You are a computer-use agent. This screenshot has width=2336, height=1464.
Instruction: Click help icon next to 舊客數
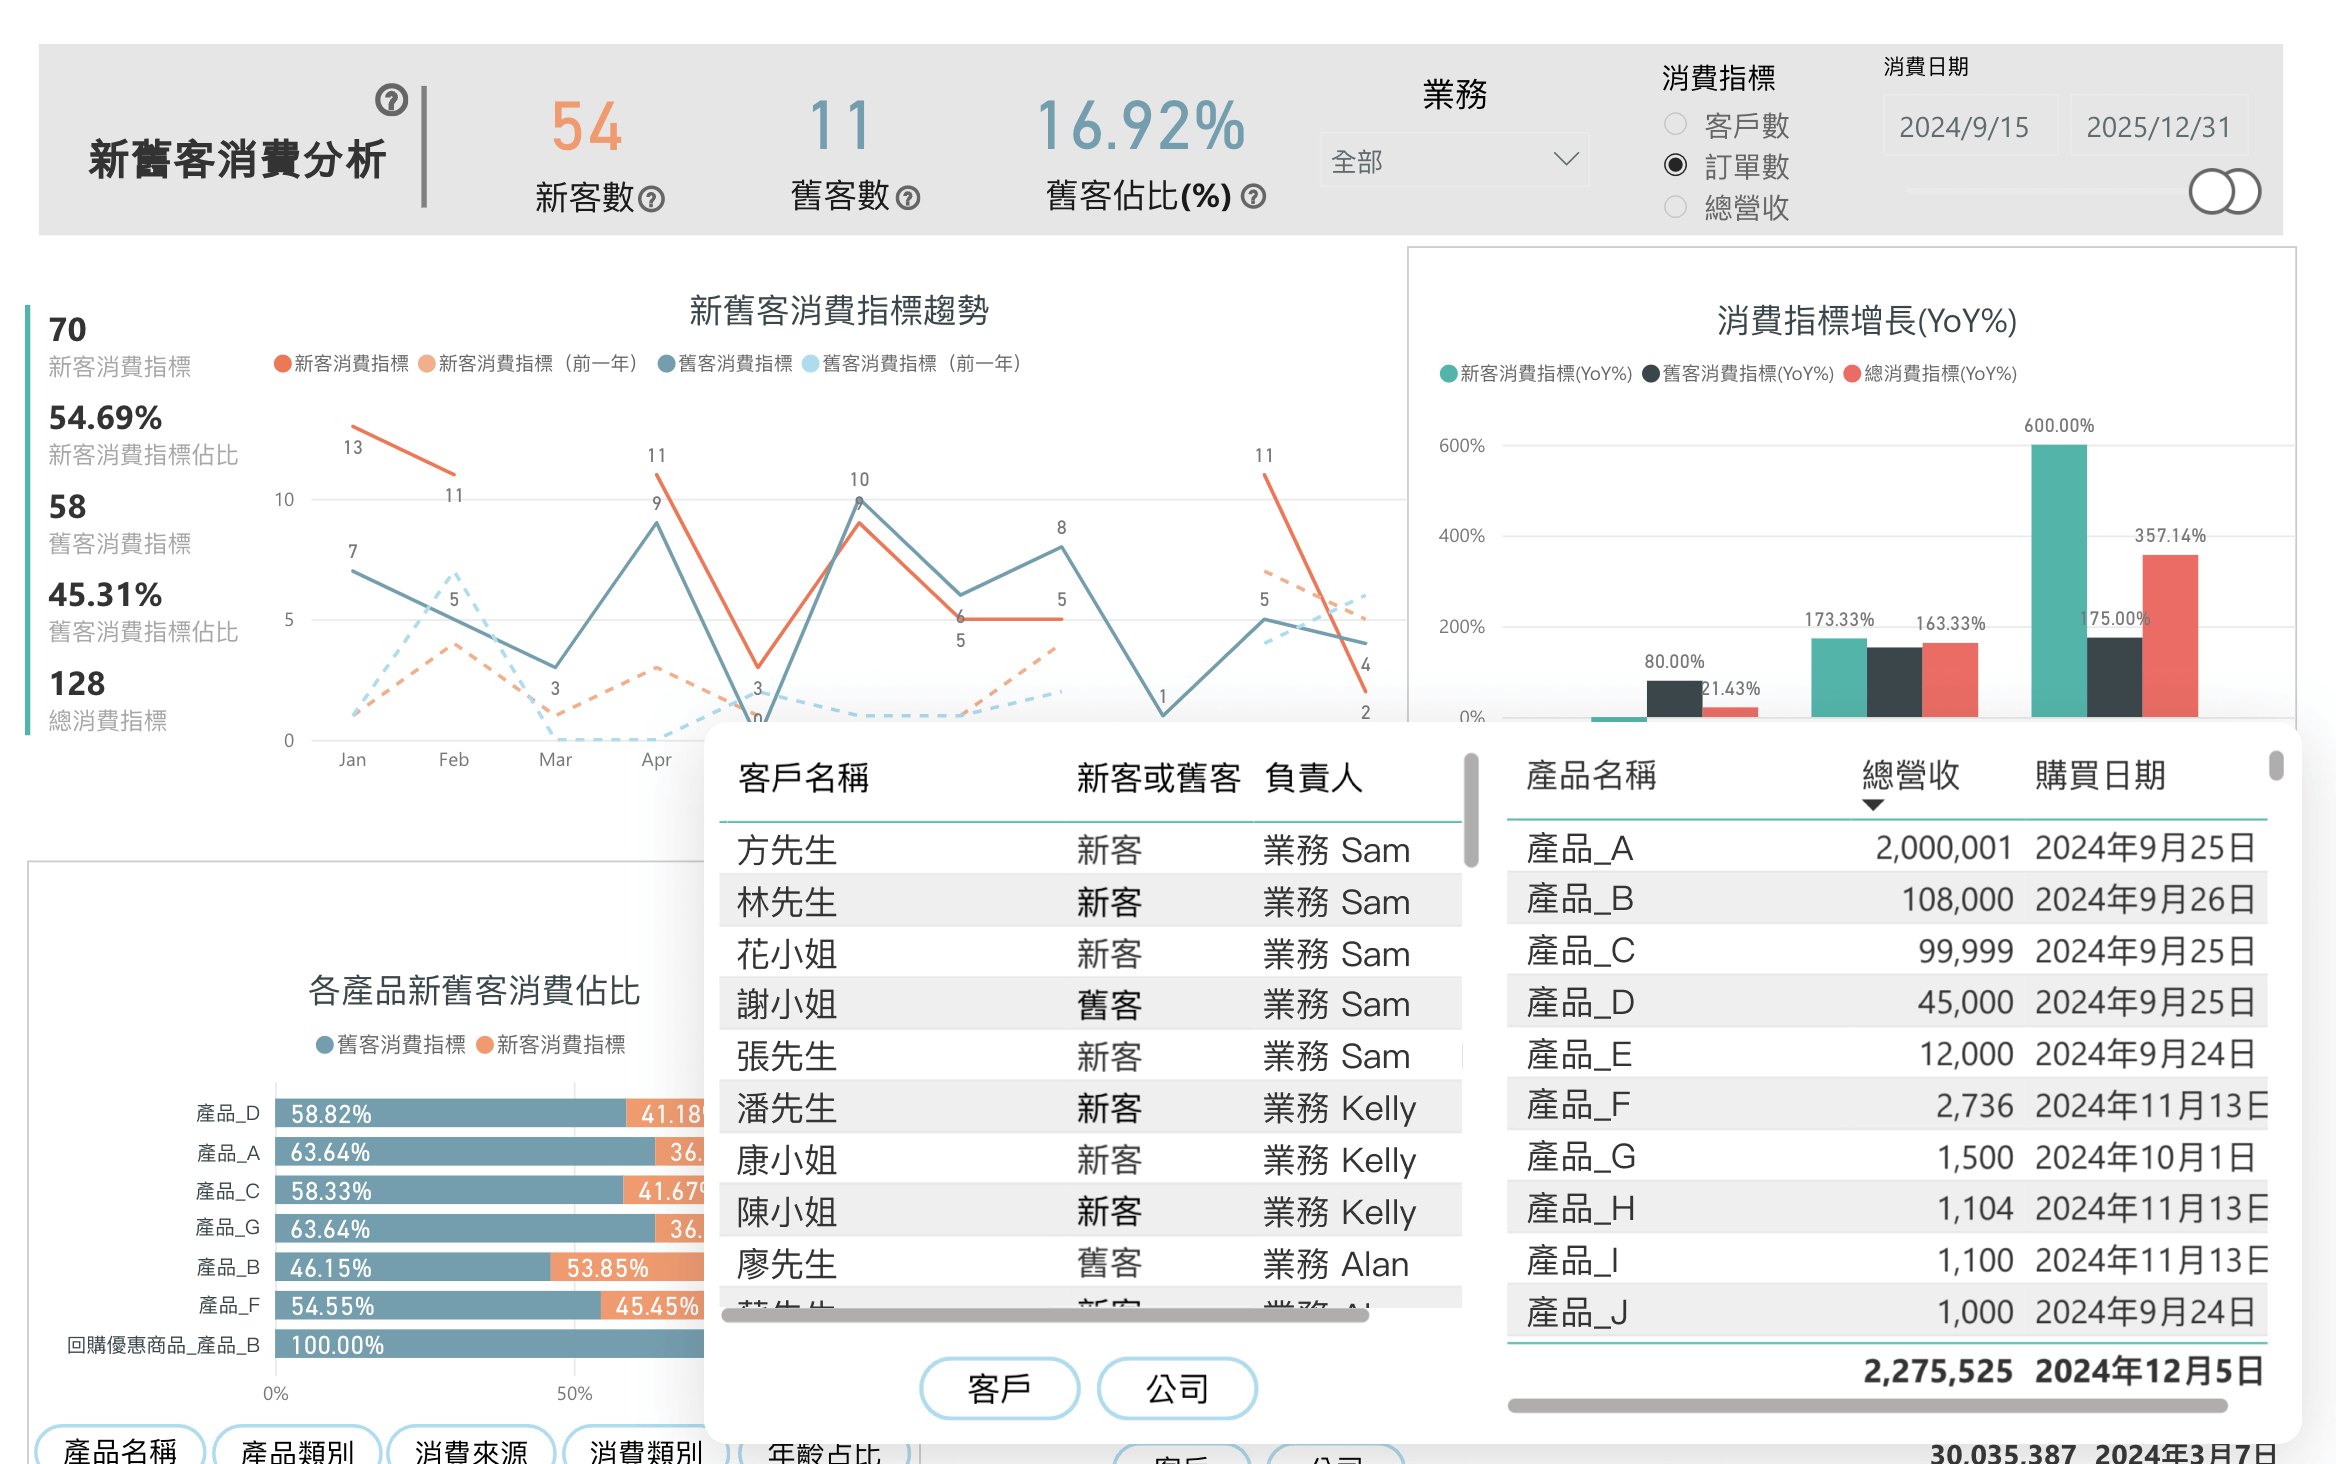pos(908,198)
